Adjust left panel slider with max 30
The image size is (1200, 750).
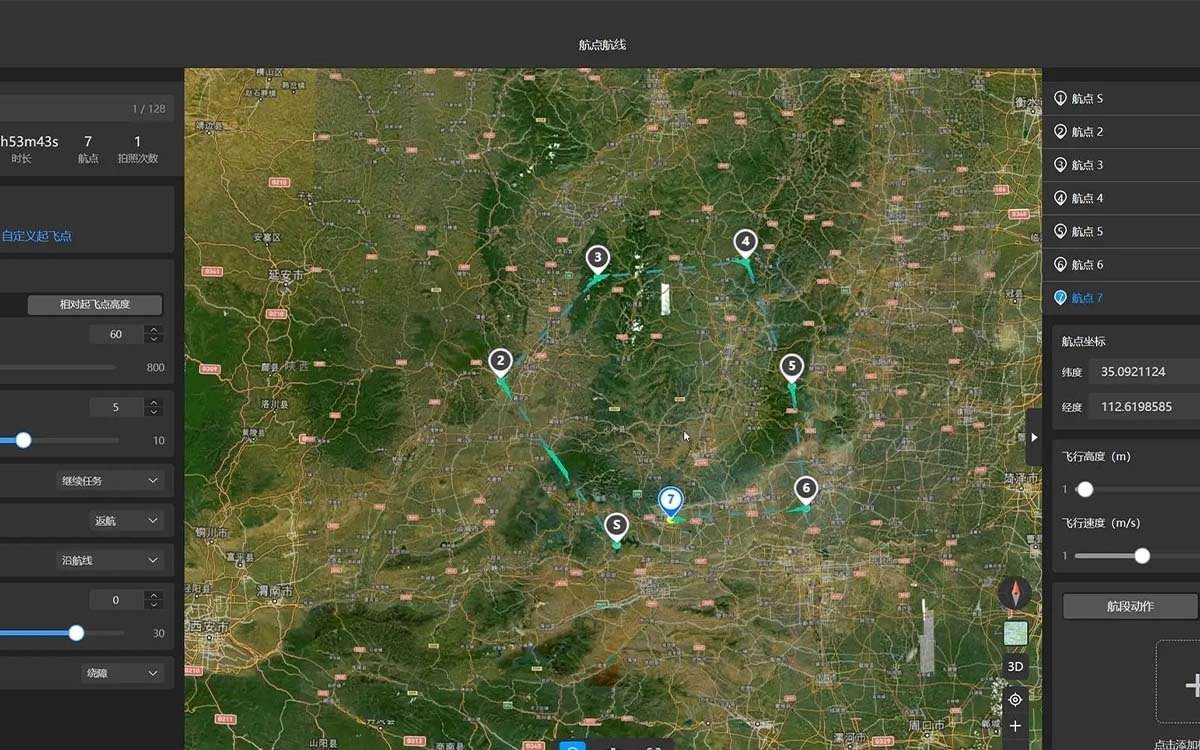(76, 633)
